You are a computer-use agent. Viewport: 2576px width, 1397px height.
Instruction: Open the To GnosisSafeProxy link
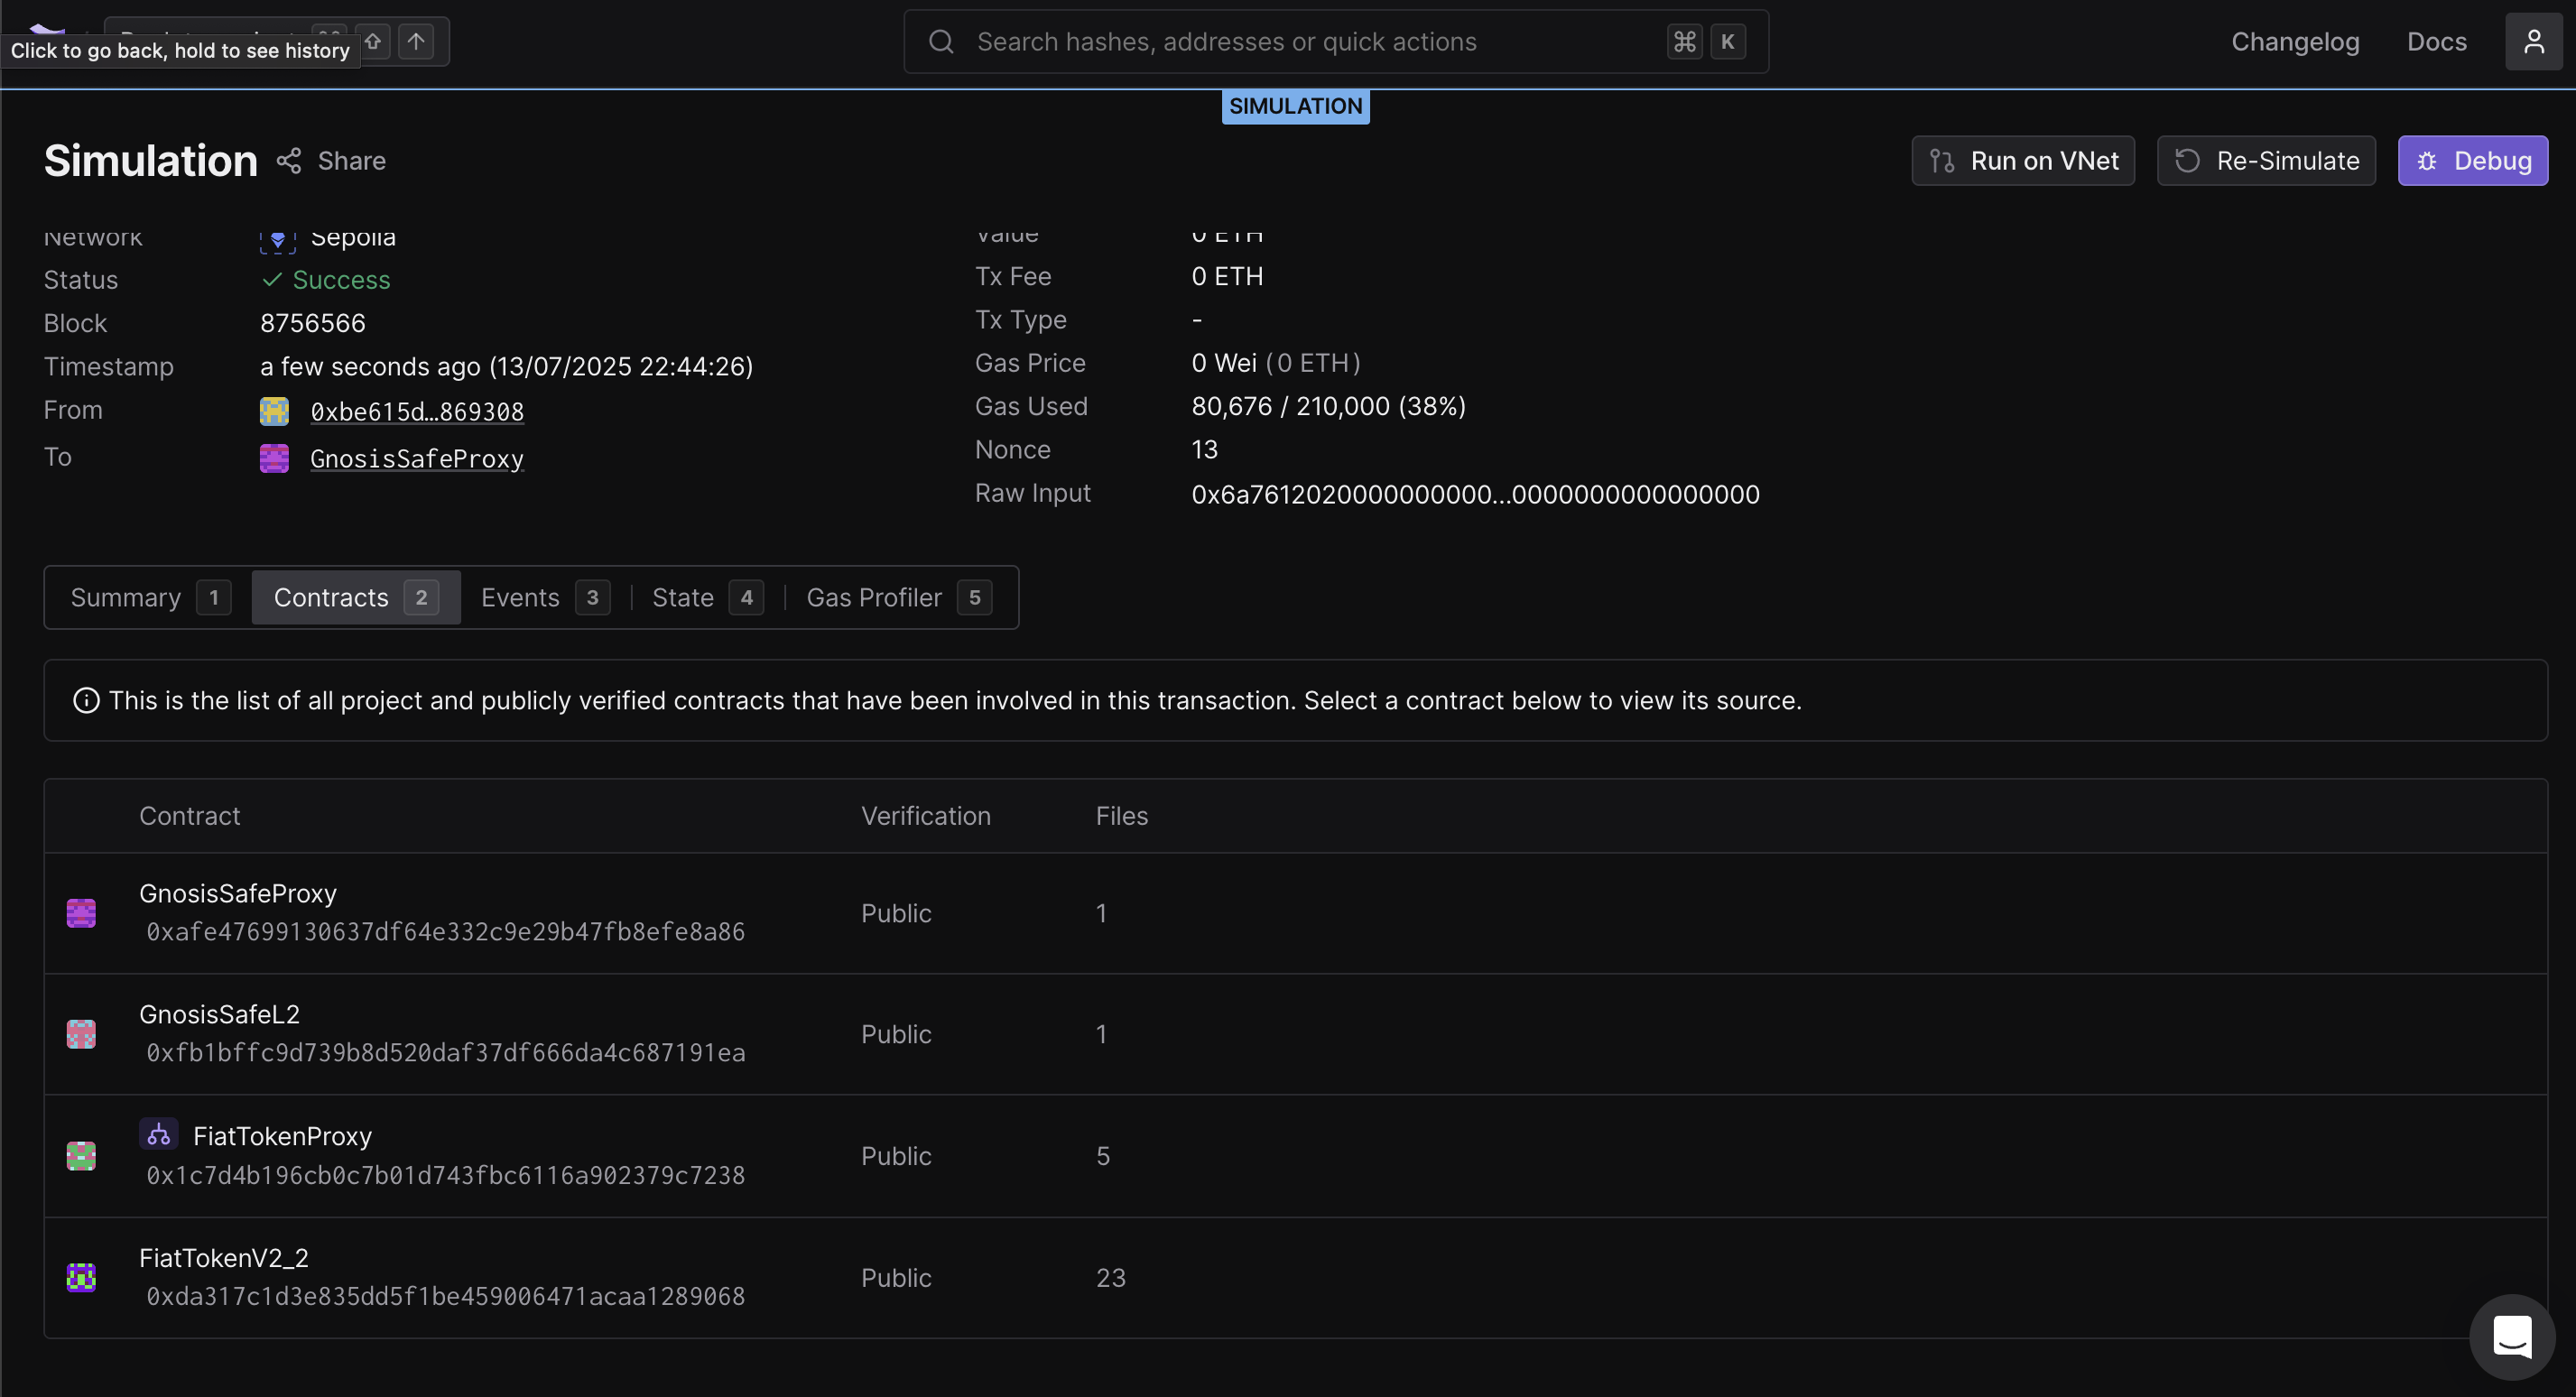point(417,459)
